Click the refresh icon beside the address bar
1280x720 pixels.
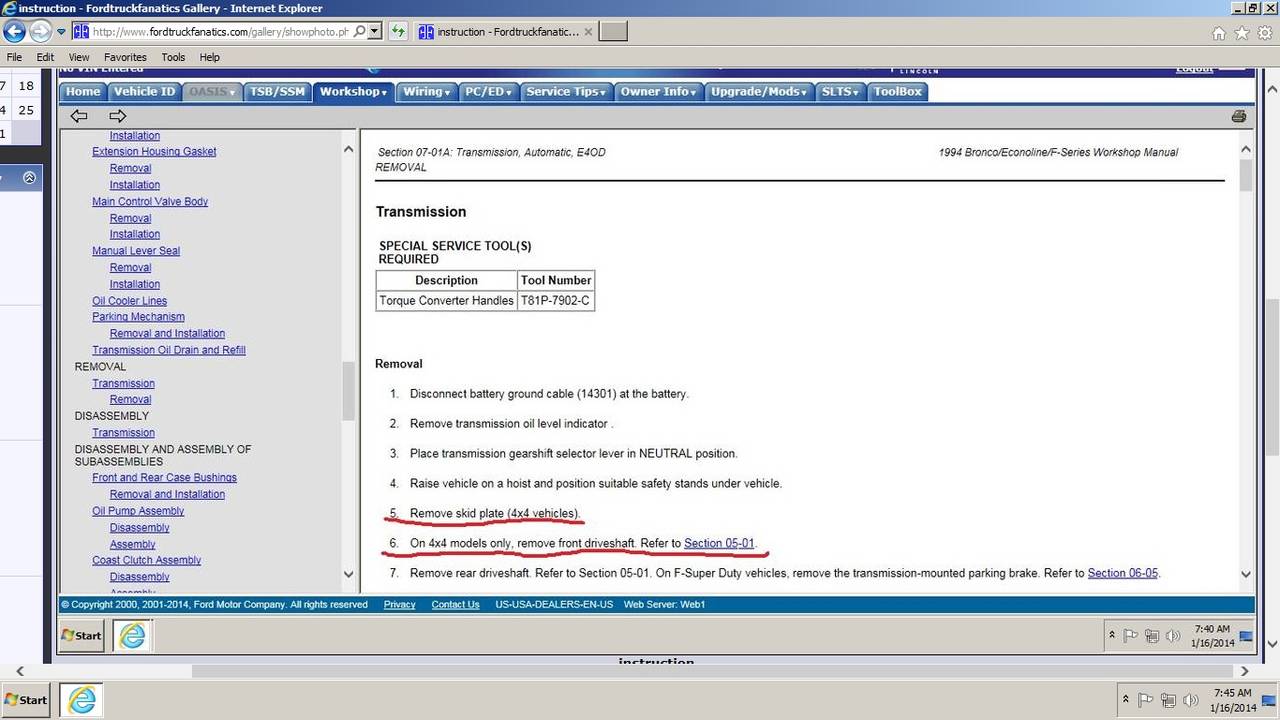(398, 31)
